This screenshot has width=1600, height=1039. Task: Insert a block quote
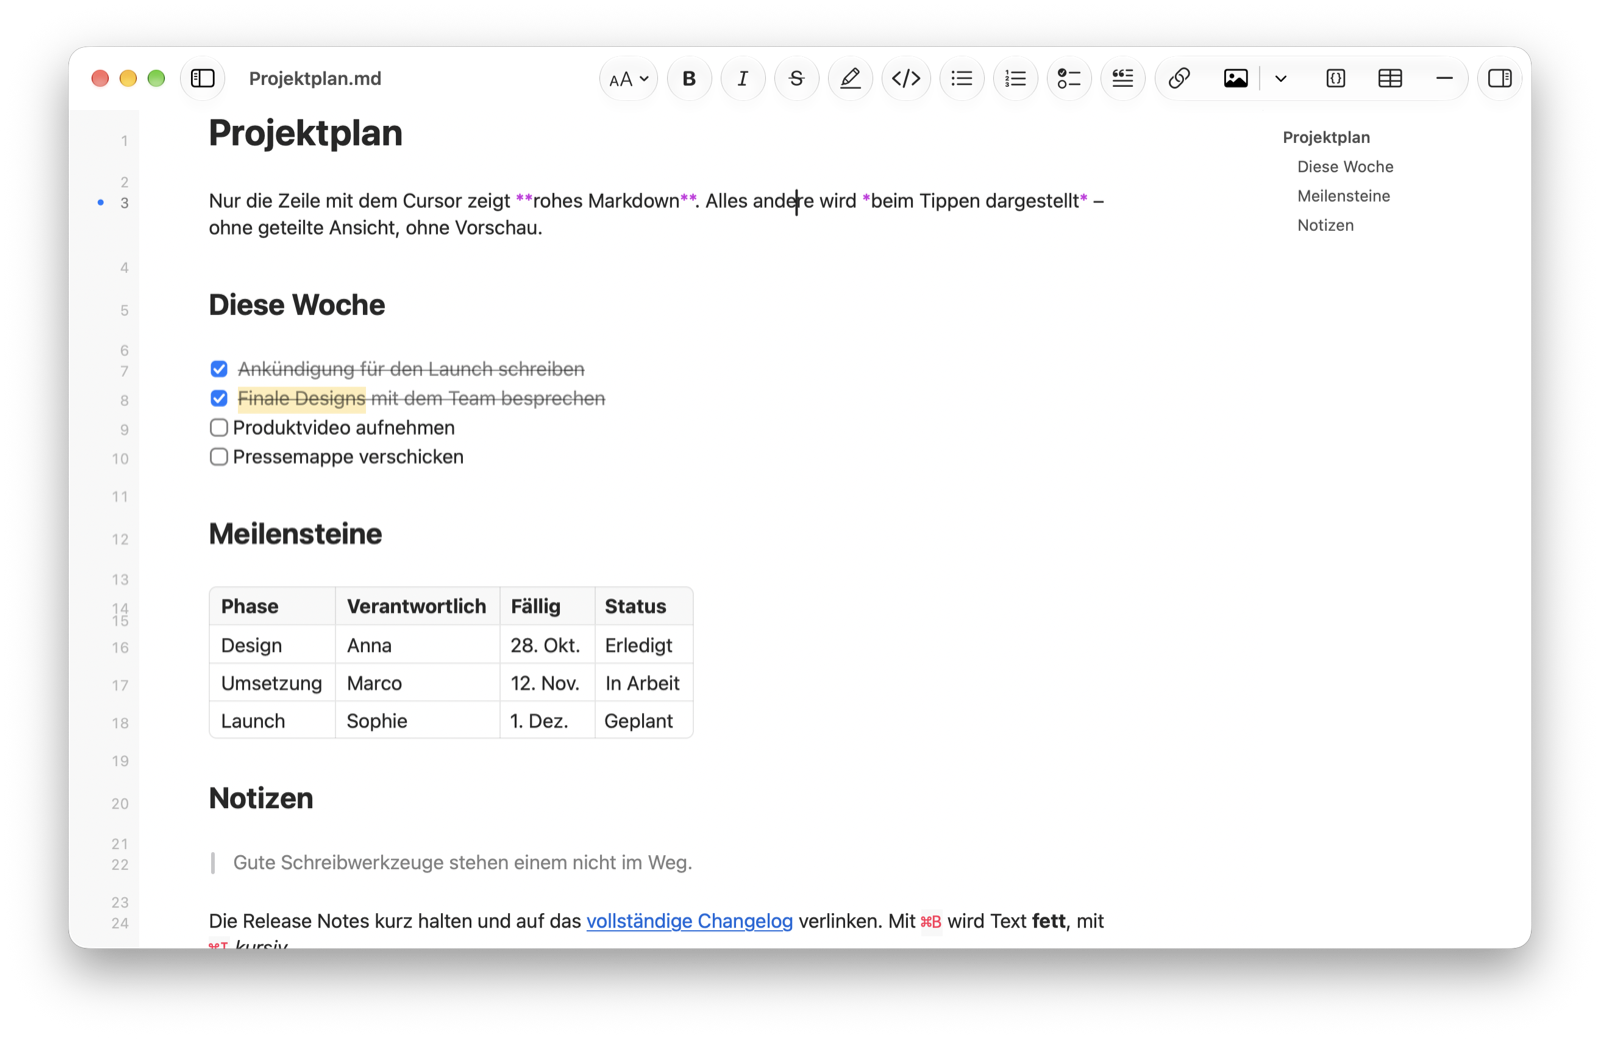(1123, 78)
